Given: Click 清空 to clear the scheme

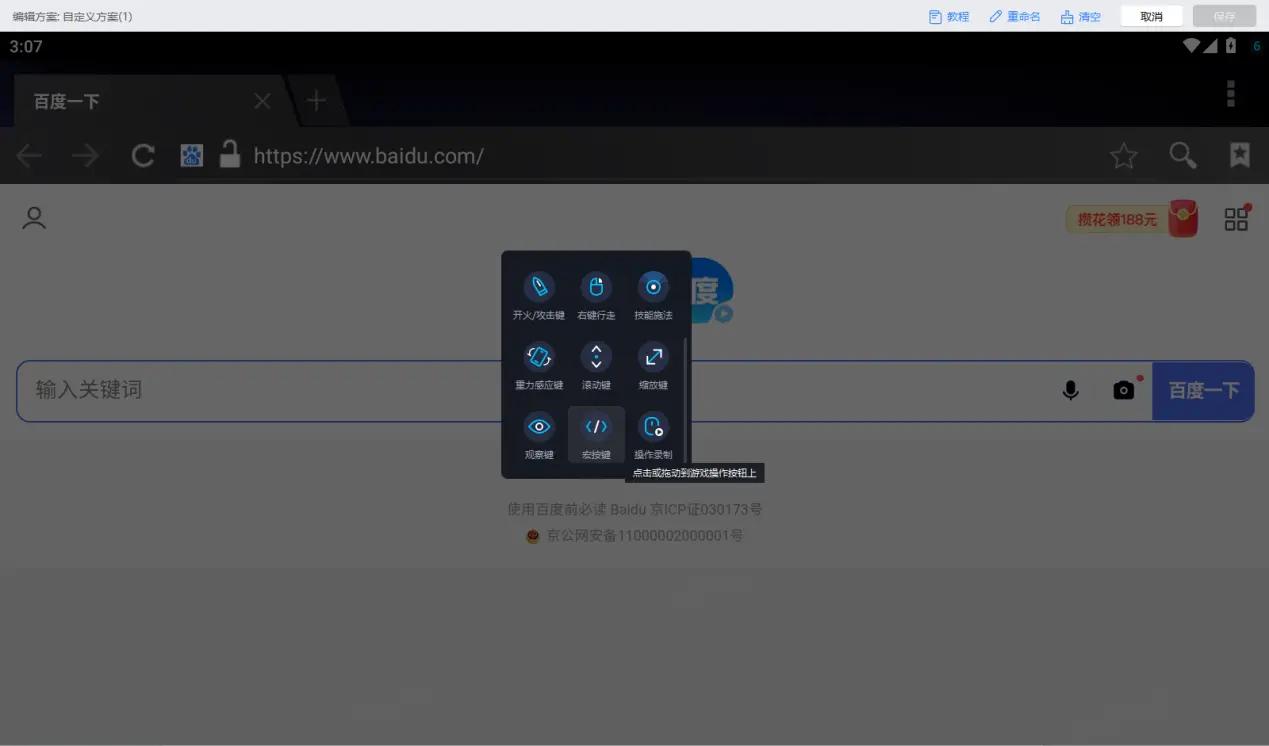Looking at the screenshot, I should (x=1081, y=16).
